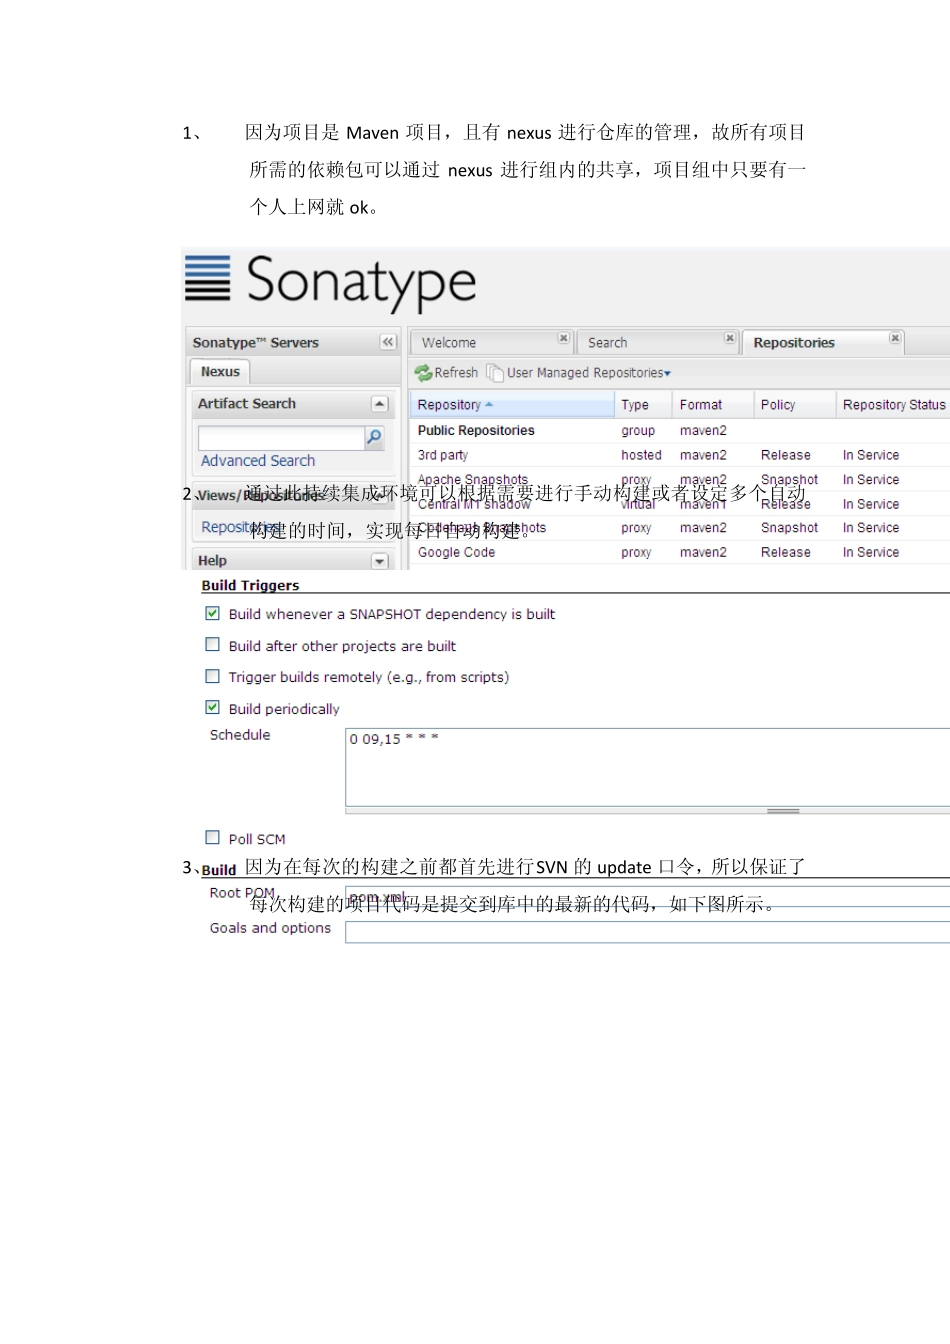Enable Build after other projects are built
950x1344 pixels.
pos(212,645)
